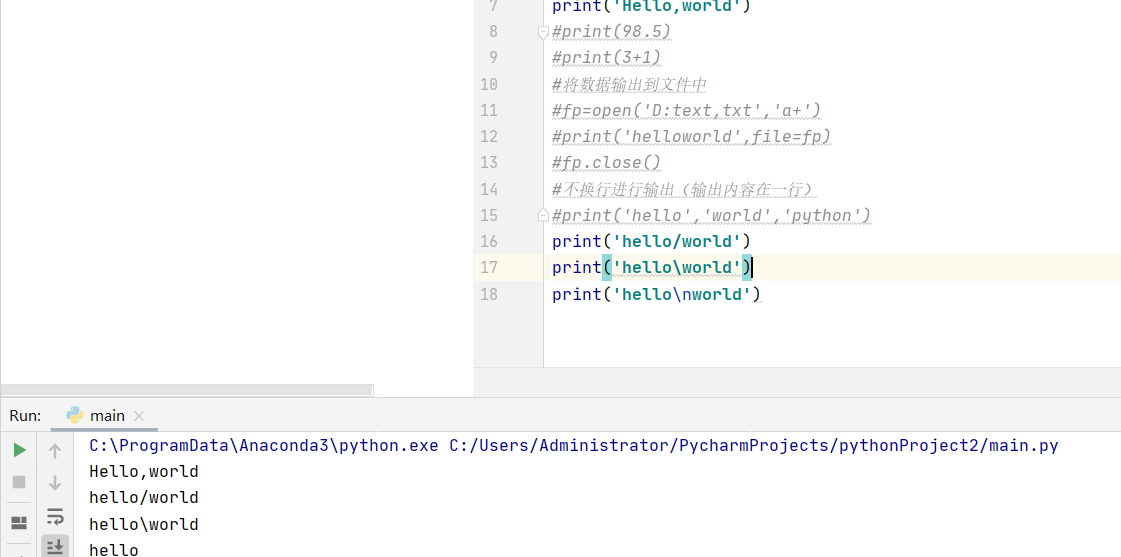Toggle Soft-Wrap for the console output
Image resolution: width=1121 pixels, height=557 pixels.
(55, 516)
